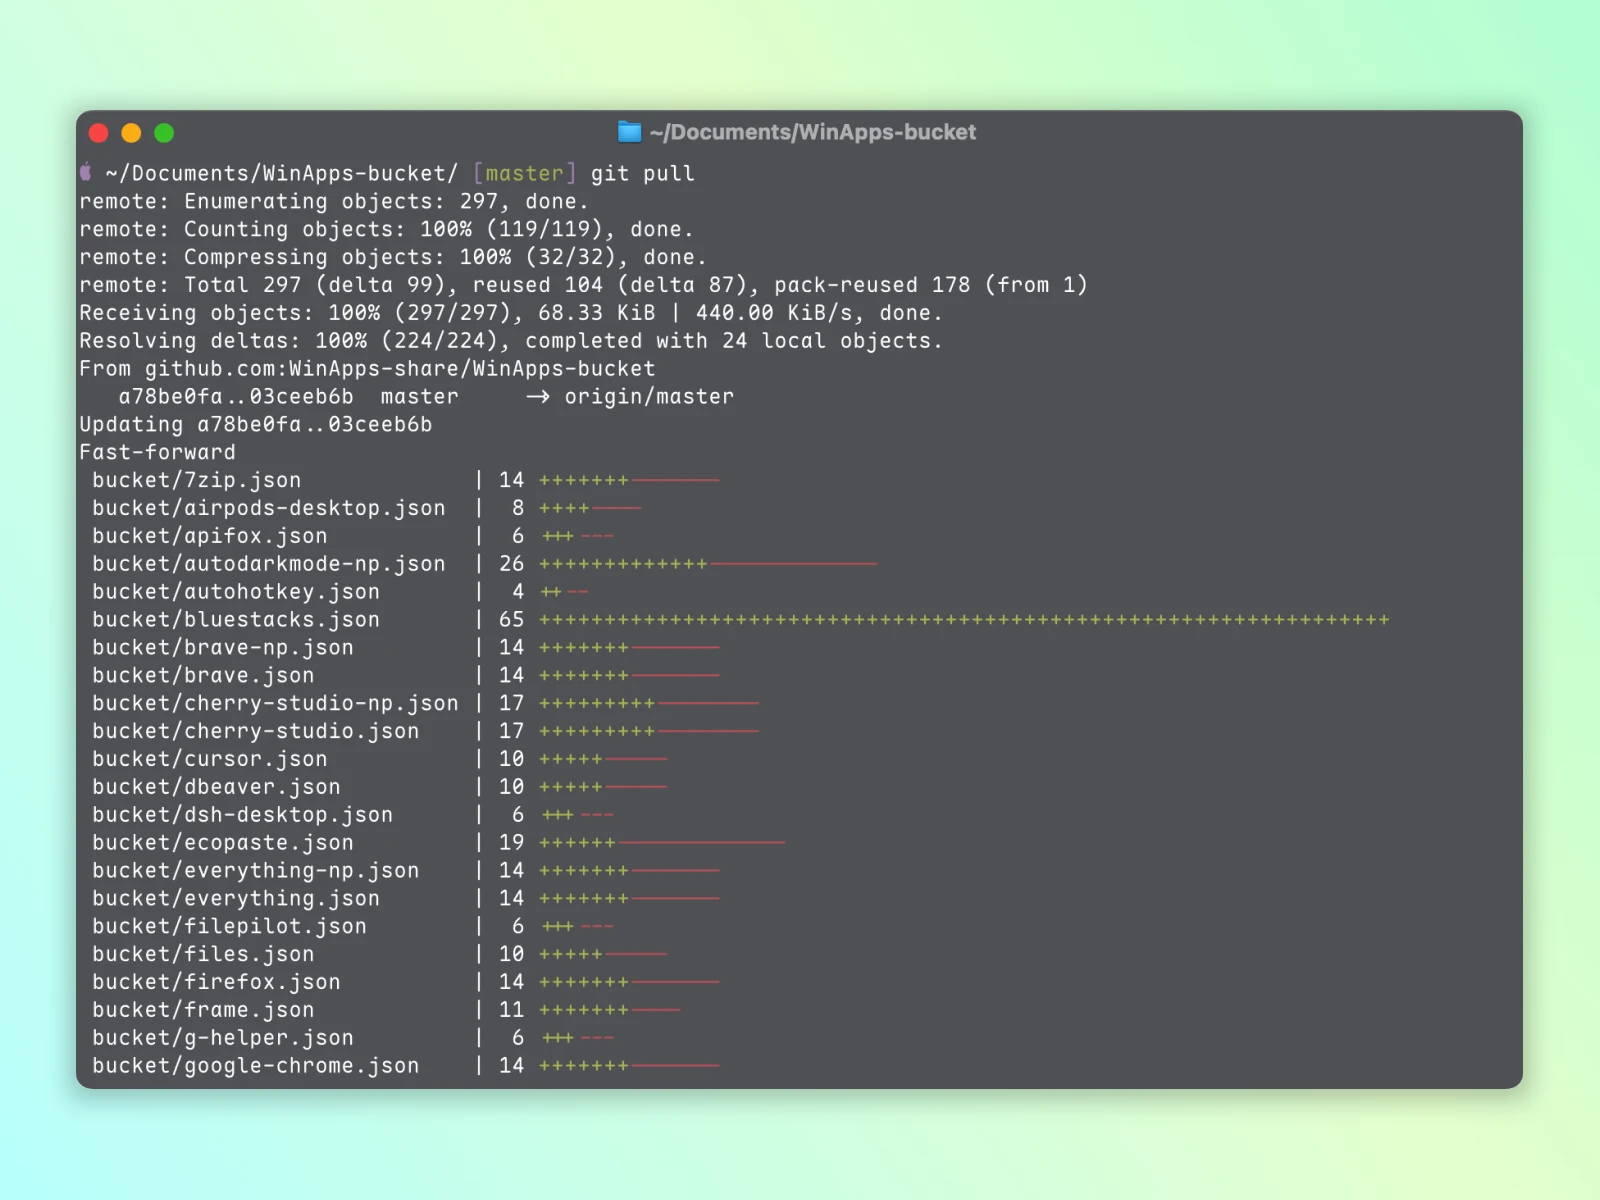Click the window title ~/Documents/WinApps-bucket
The width and height of the screenshot is (1600, 1200).
(x=812, y=132)
